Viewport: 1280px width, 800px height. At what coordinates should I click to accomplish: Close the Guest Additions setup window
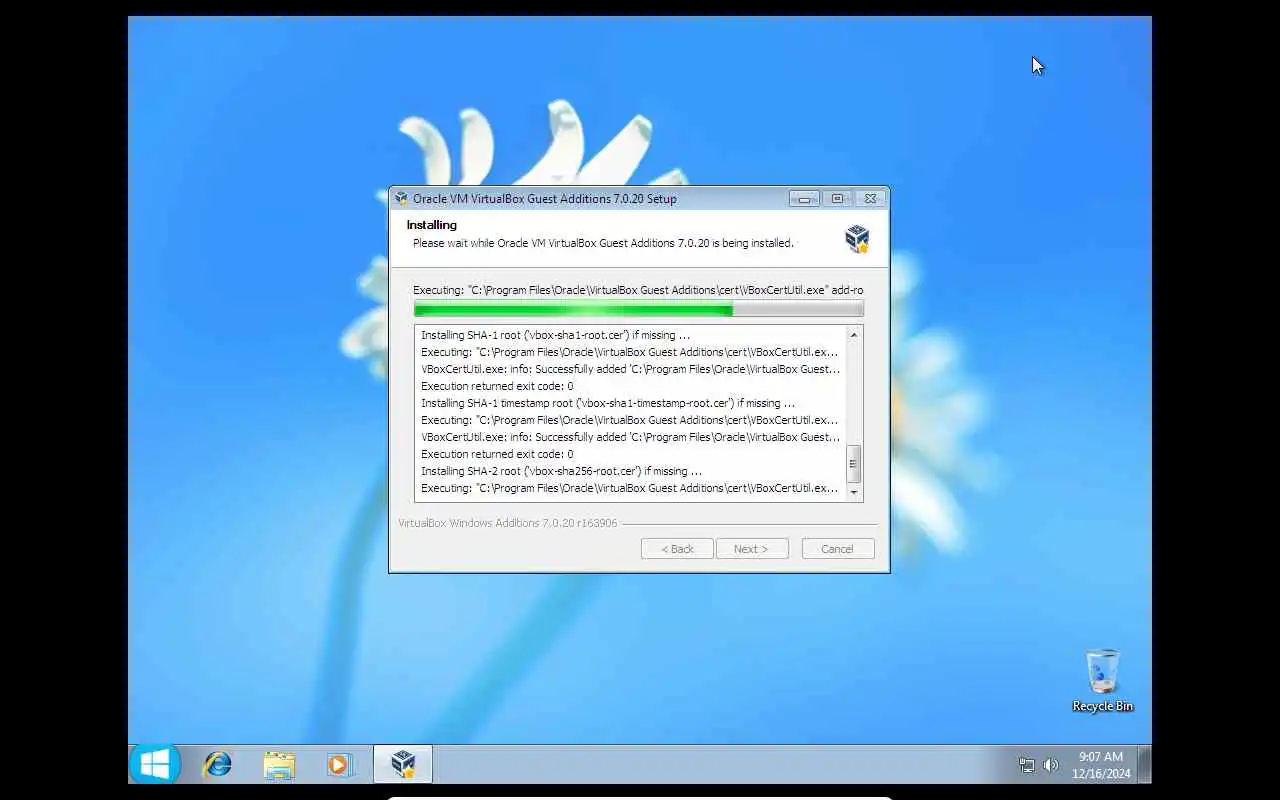870,198
